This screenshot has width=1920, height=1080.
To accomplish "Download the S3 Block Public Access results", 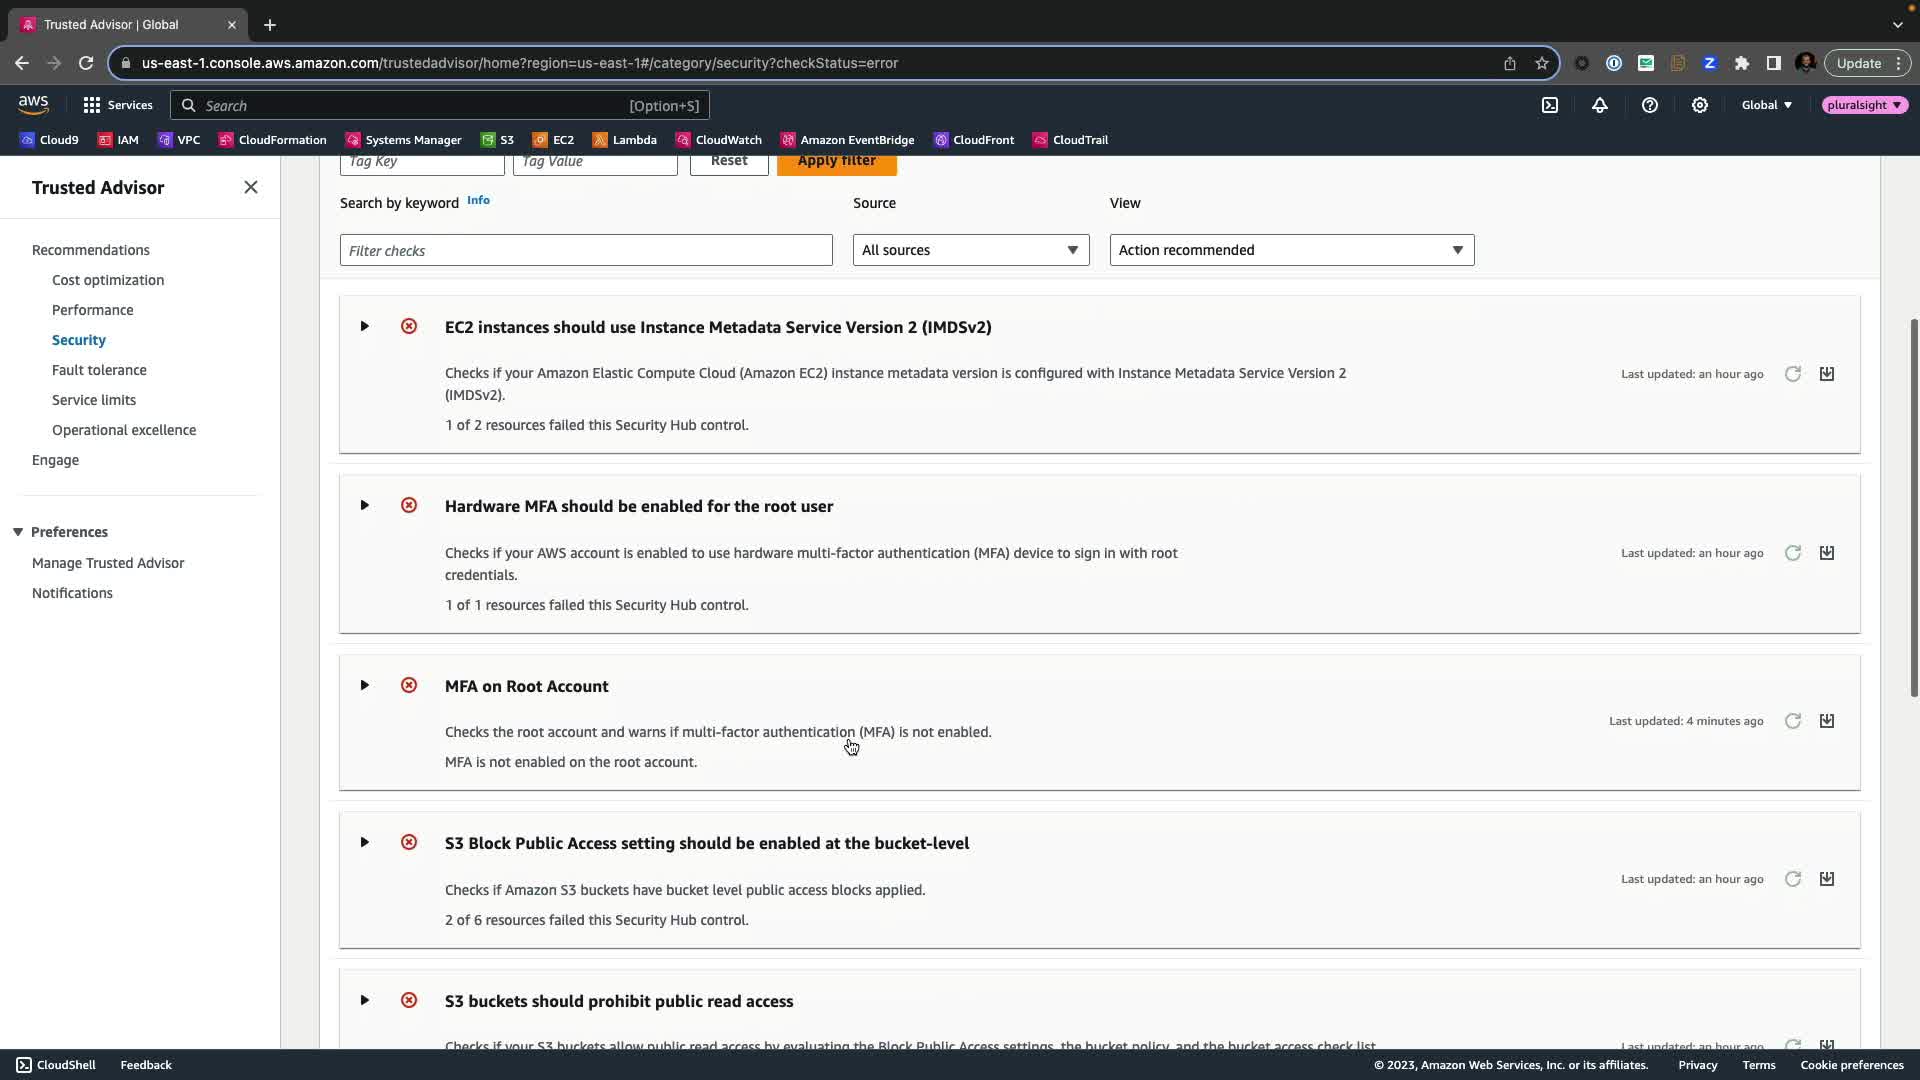I will 1826,879.
